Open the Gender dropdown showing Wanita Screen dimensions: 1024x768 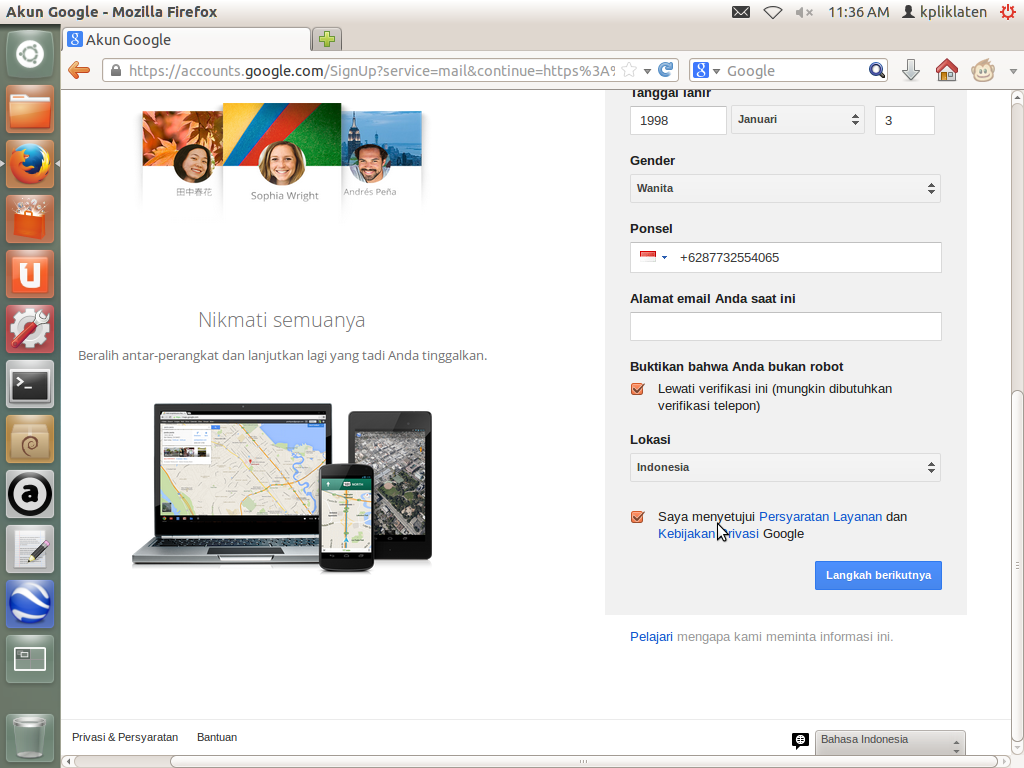pyautogui.click(x=785, y=188)
